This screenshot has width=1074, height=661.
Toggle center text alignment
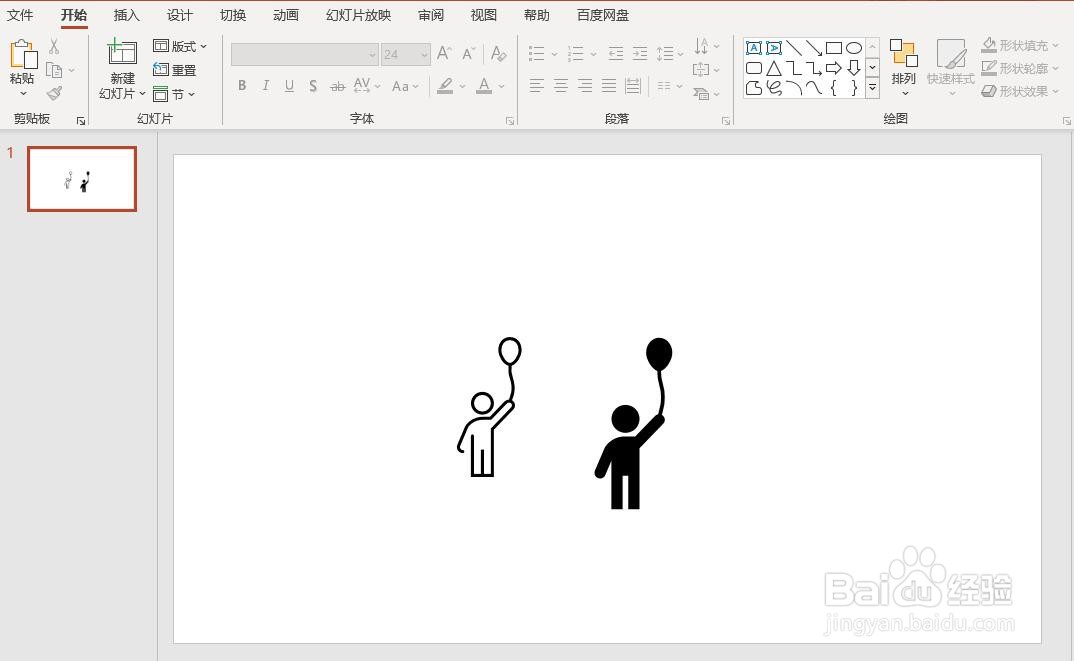pos(561,86)
